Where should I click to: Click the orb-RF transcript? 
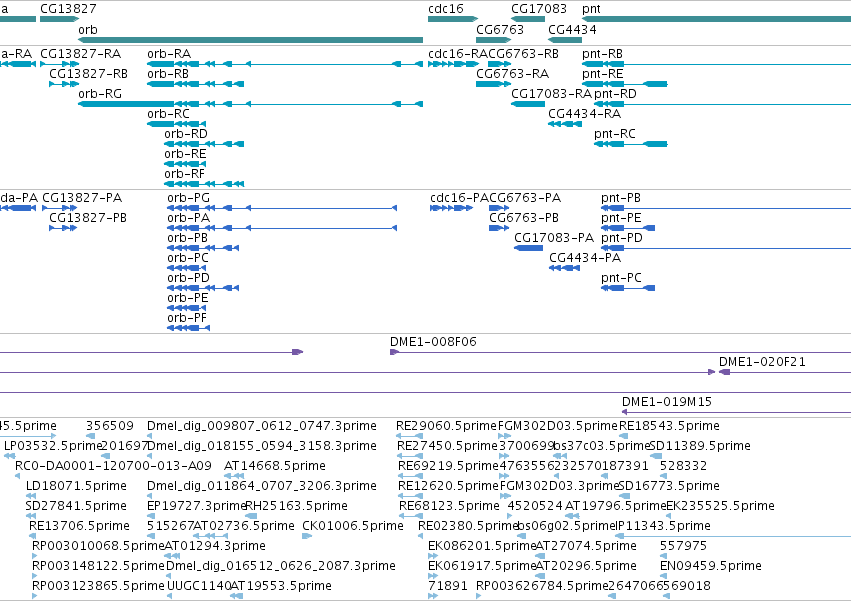click(x=185, y=174)
